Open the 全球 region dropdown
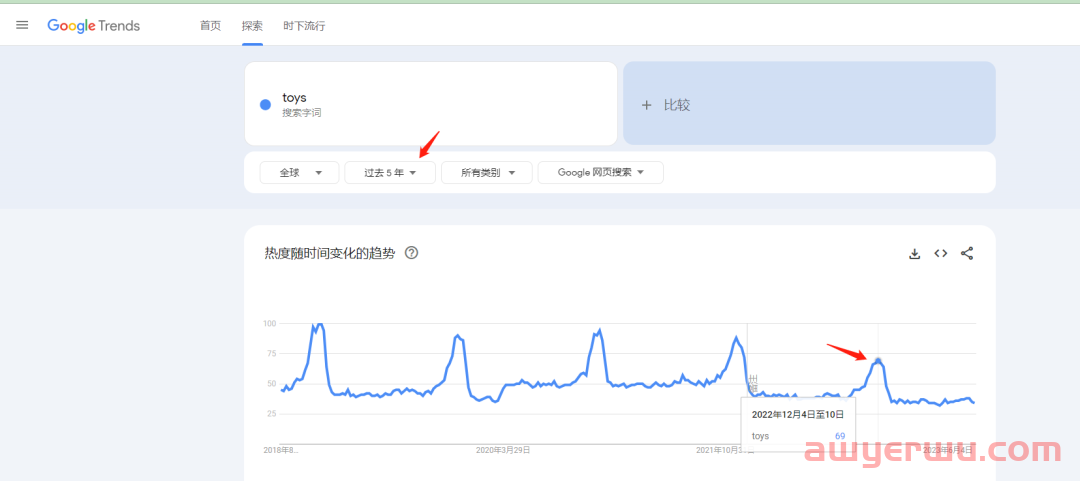The width and height of the screenshot is (1080, 481). pyautogui.click(x=299, y=173)
